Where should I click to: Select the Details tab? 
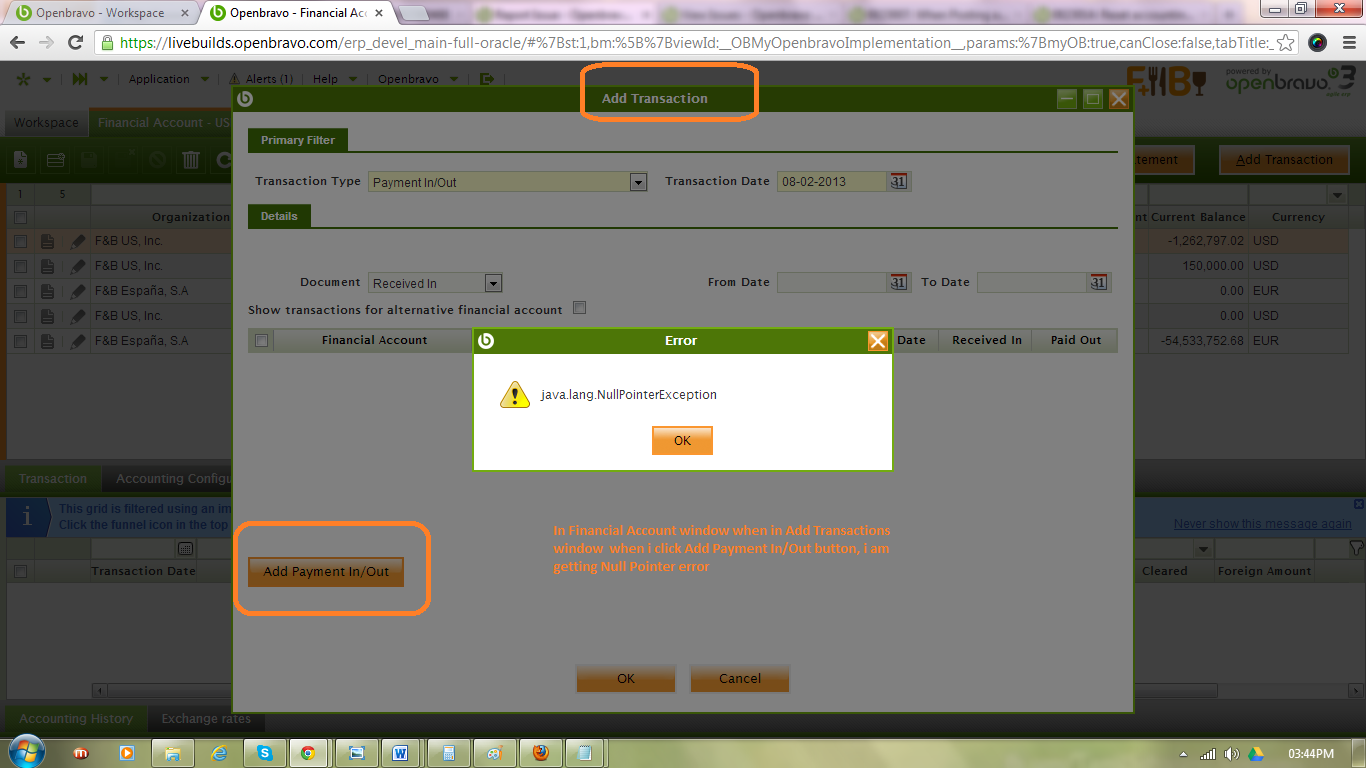[280, 215]
